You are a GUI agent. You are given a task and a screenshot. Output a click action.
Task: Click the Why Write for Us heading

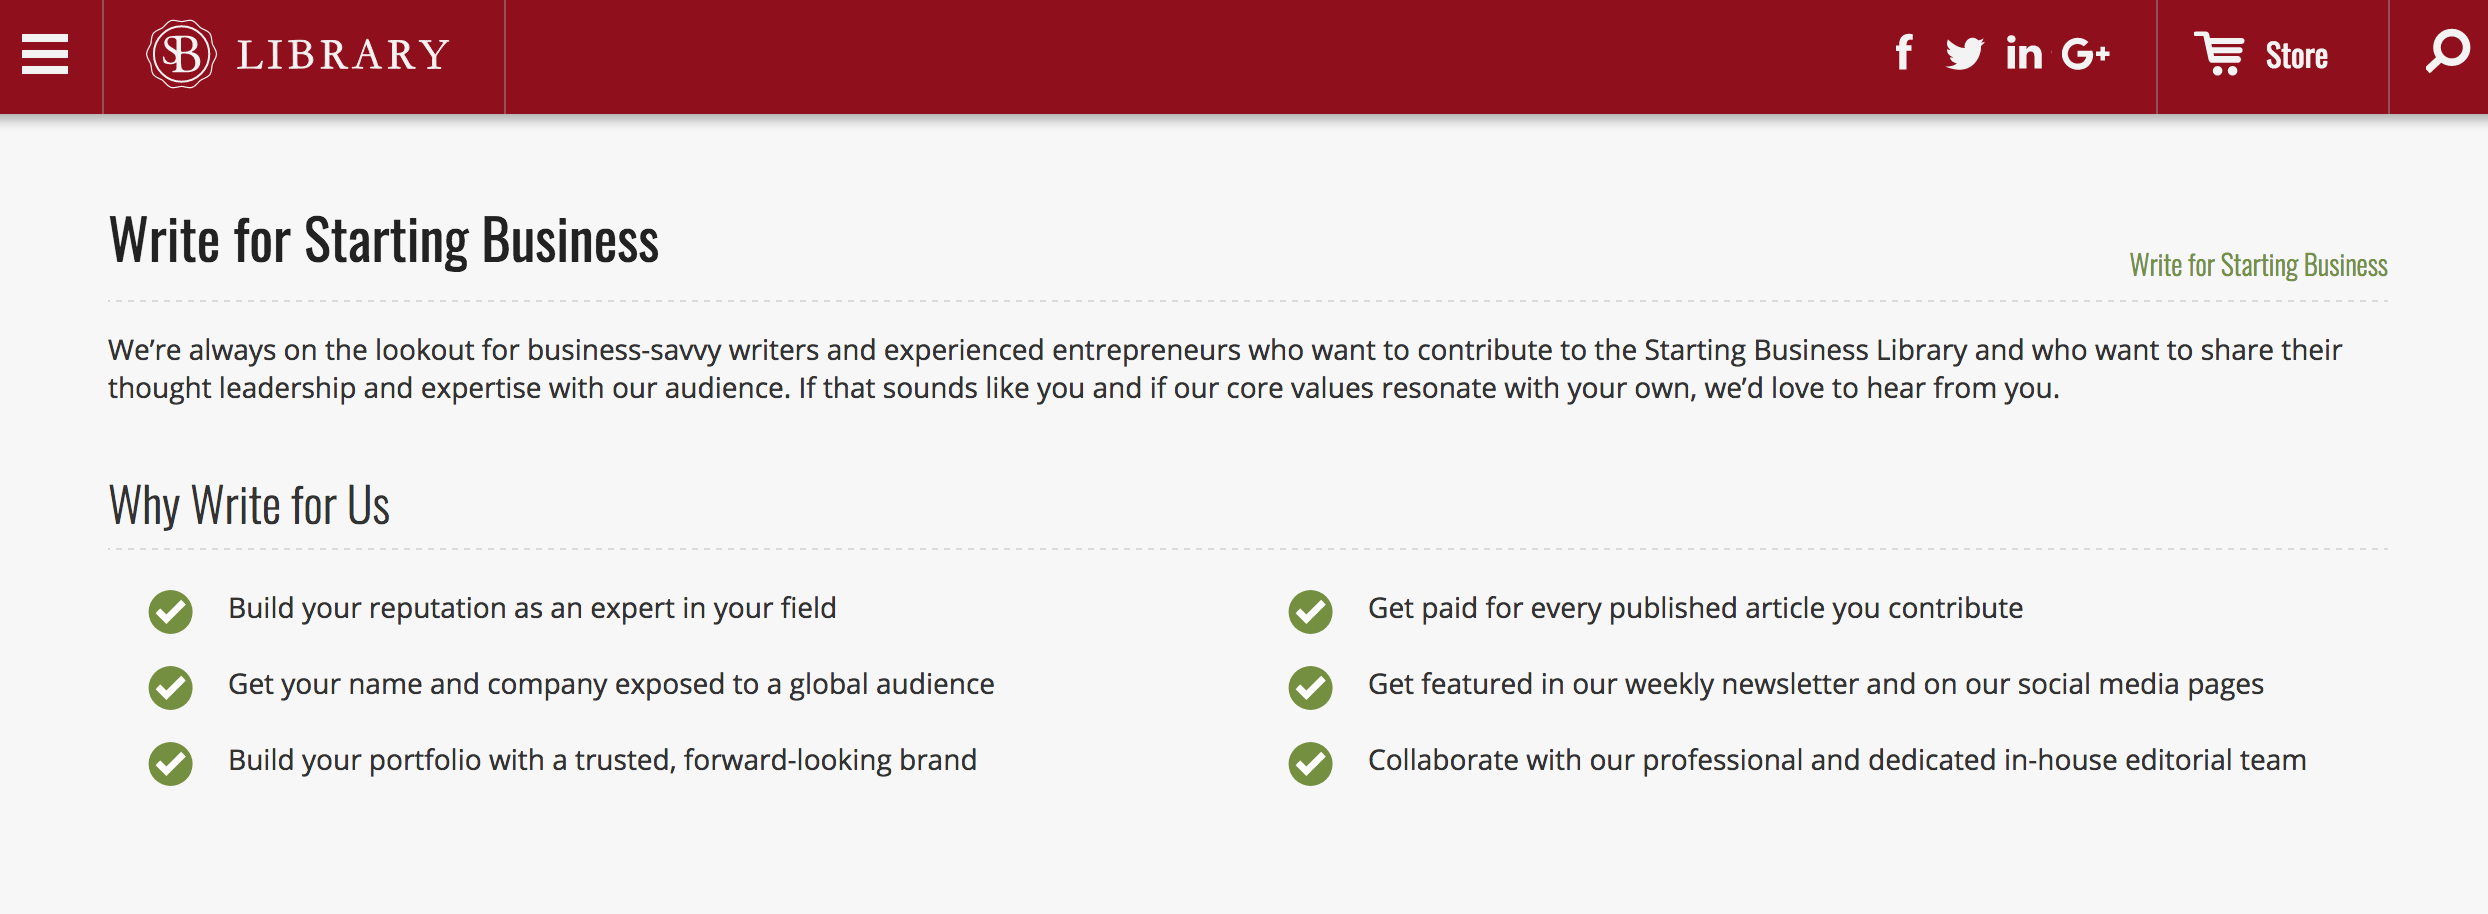click(x=249, y=505)
